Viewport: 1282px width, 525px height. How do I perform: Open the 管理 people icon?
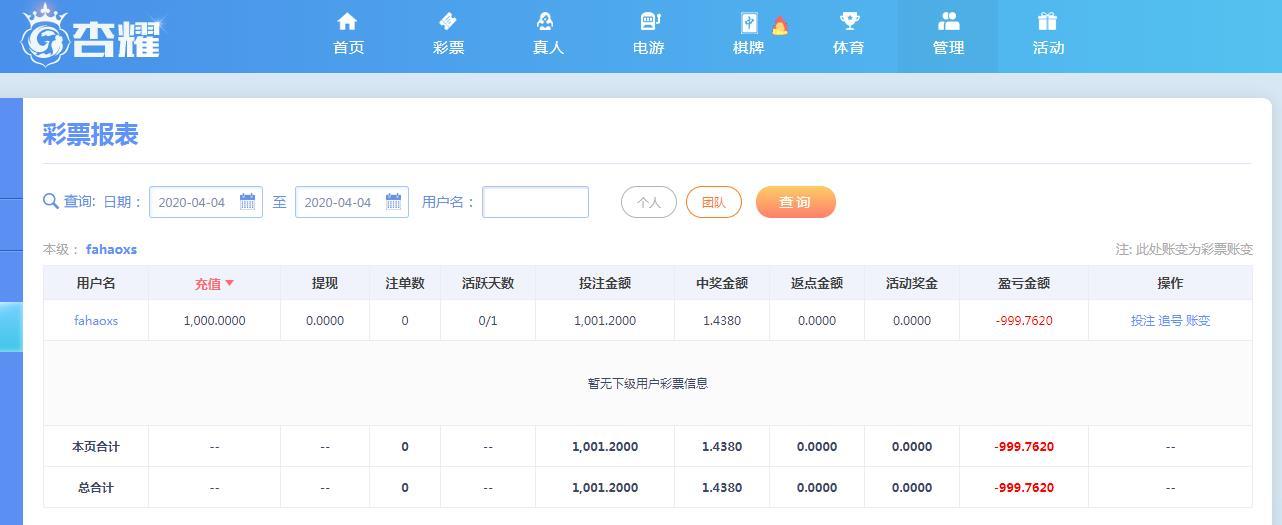coord(948,21)
